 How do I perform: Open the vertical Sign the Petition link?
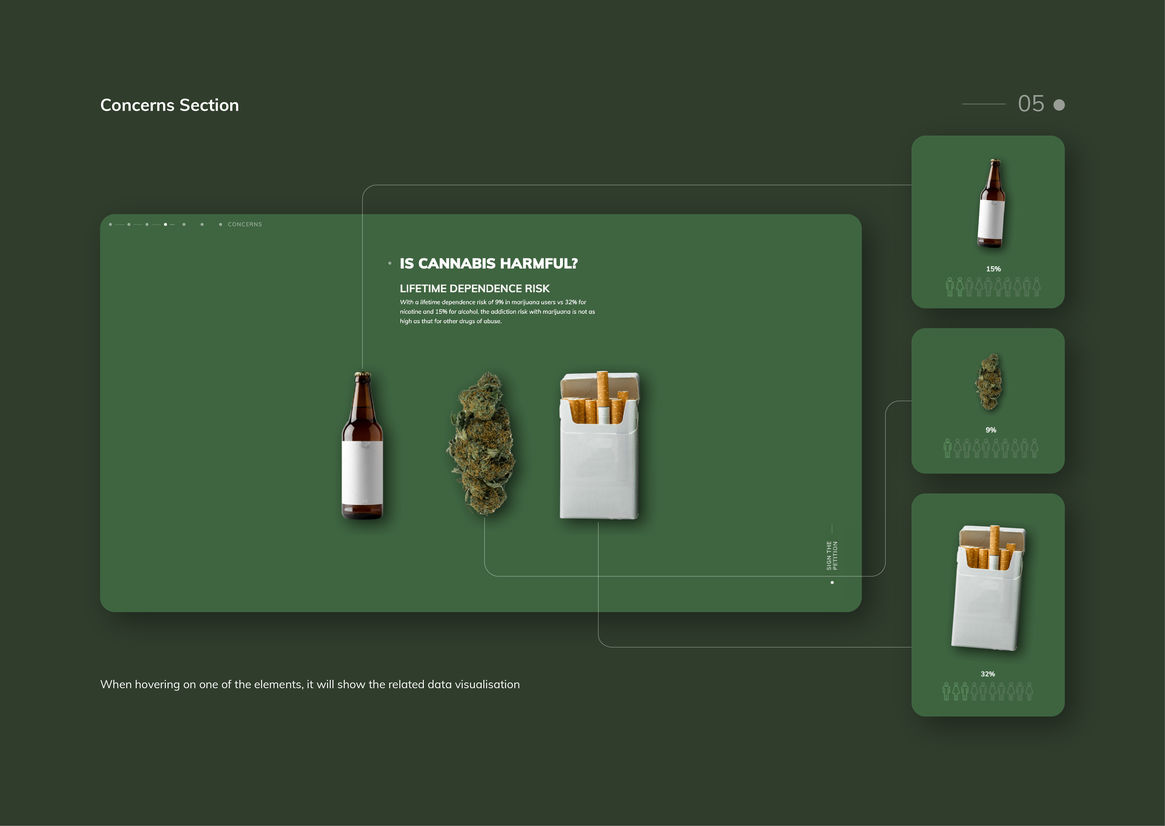831,556
